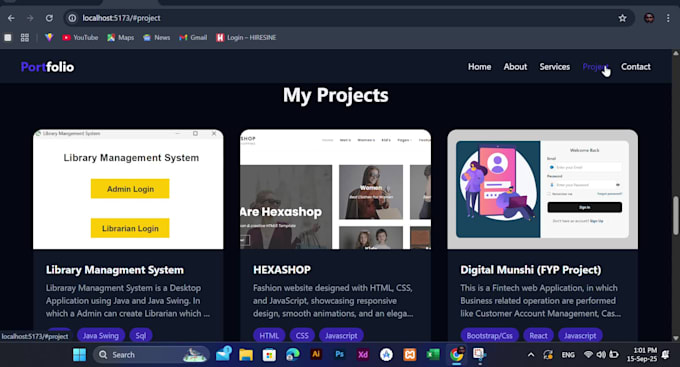Click the CSS tag
This screenshot has width=680, height=367.
click(302, 335)
